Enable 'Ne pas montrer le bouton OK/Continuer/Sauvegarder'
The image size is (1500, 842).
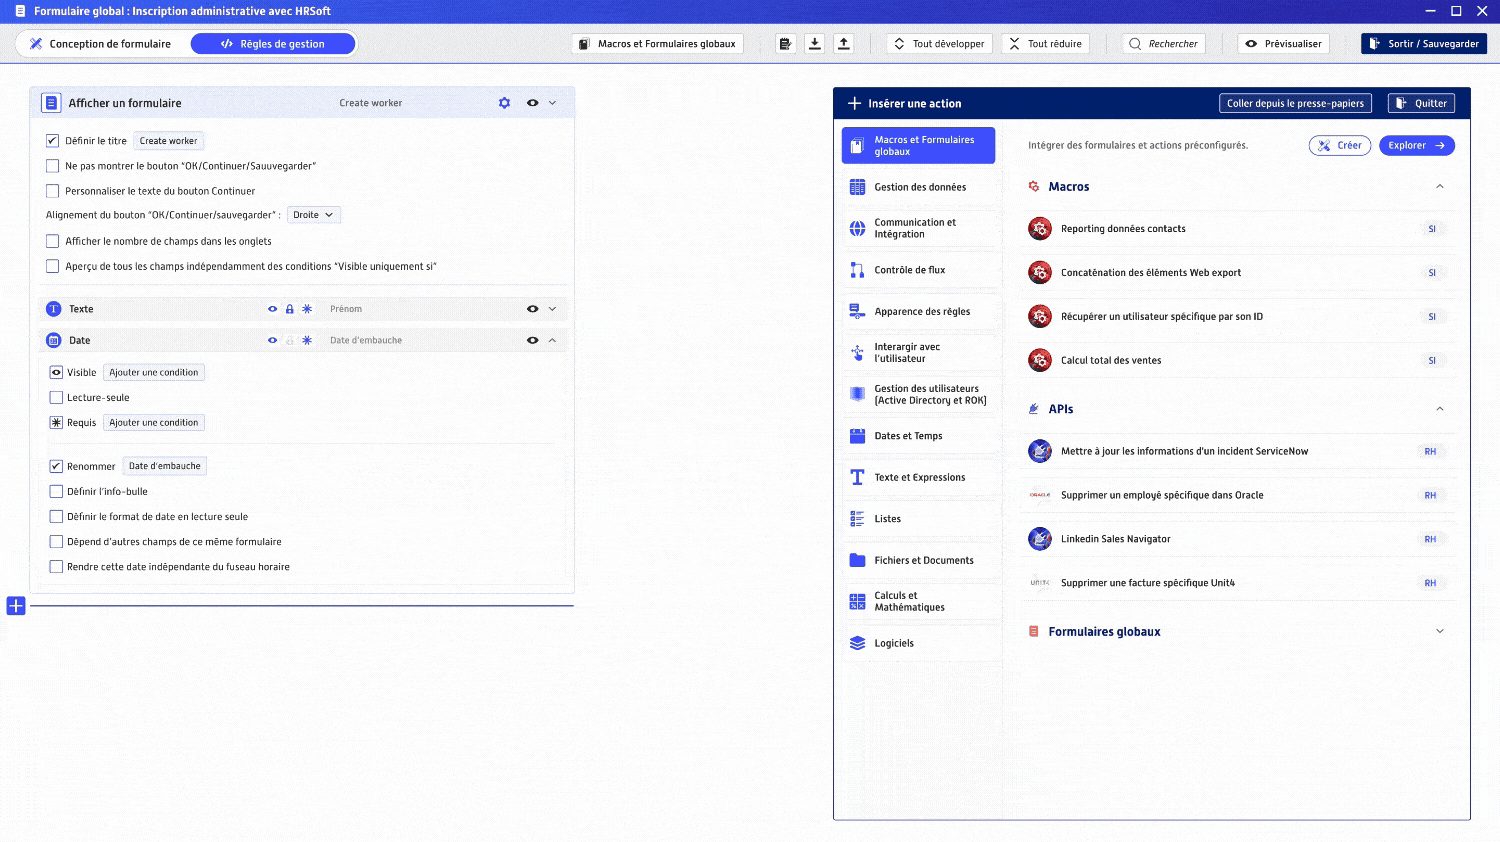tap(52, 166)
